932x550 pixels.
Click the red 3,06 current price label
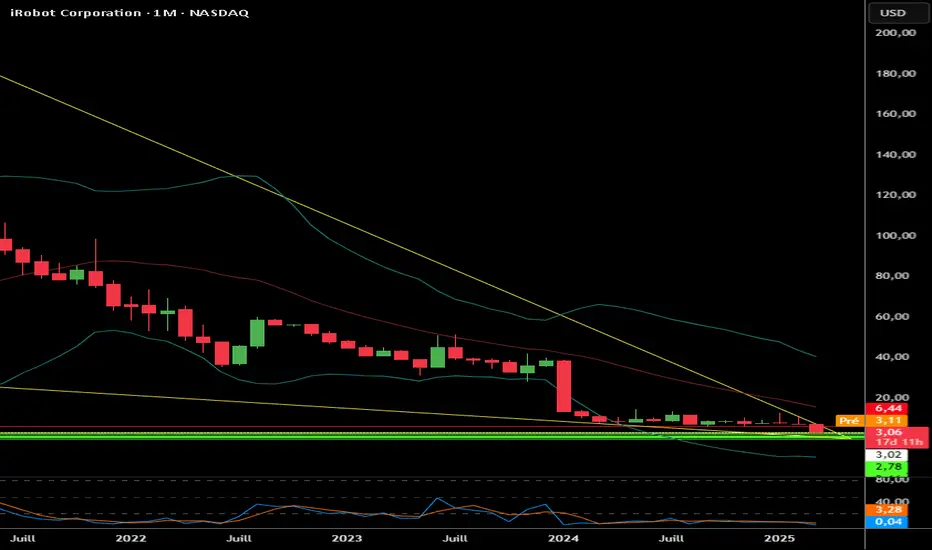888,432
